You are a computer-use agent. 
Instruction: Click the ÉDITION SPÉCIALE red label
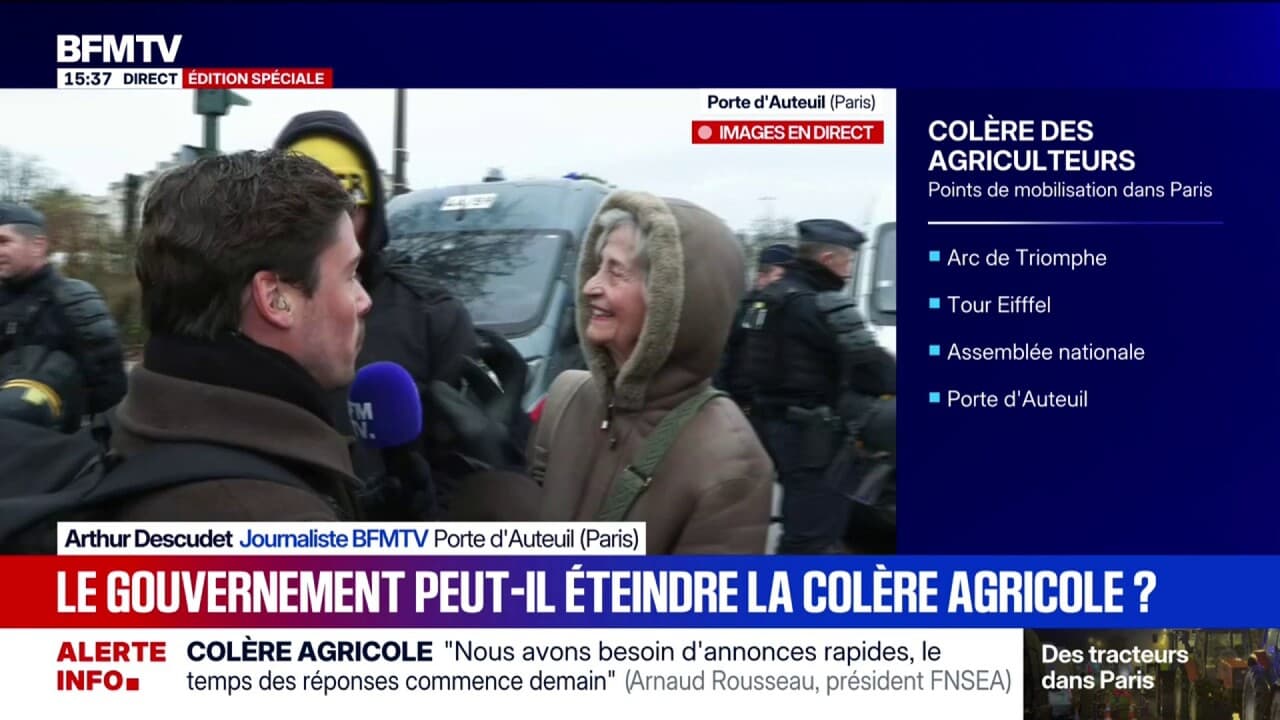[257, 78]
